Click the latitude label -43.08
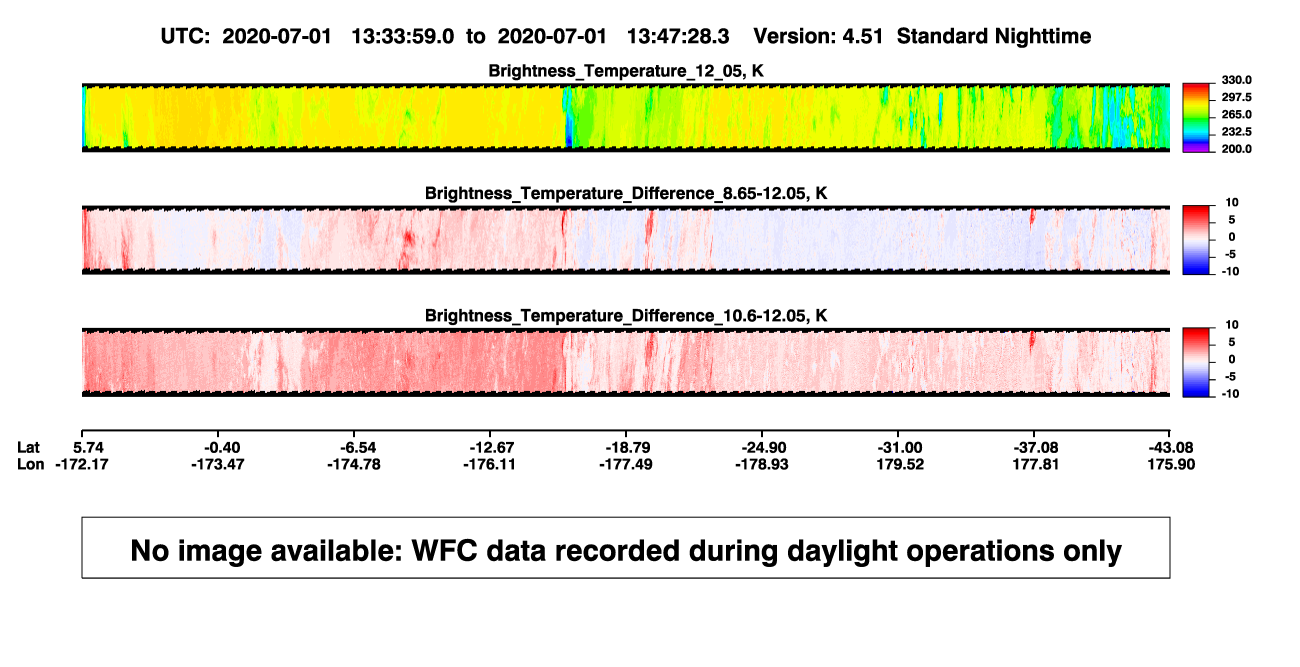The width and height of the screenshot is (1300, 667). click(1170, 447)
